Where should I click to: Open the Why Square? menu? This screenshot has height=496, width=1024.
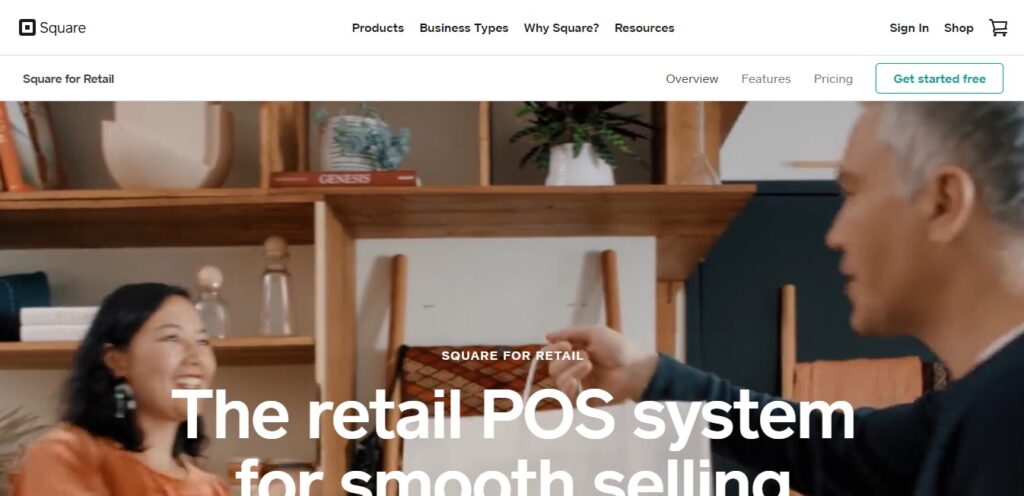coord(561,28)
